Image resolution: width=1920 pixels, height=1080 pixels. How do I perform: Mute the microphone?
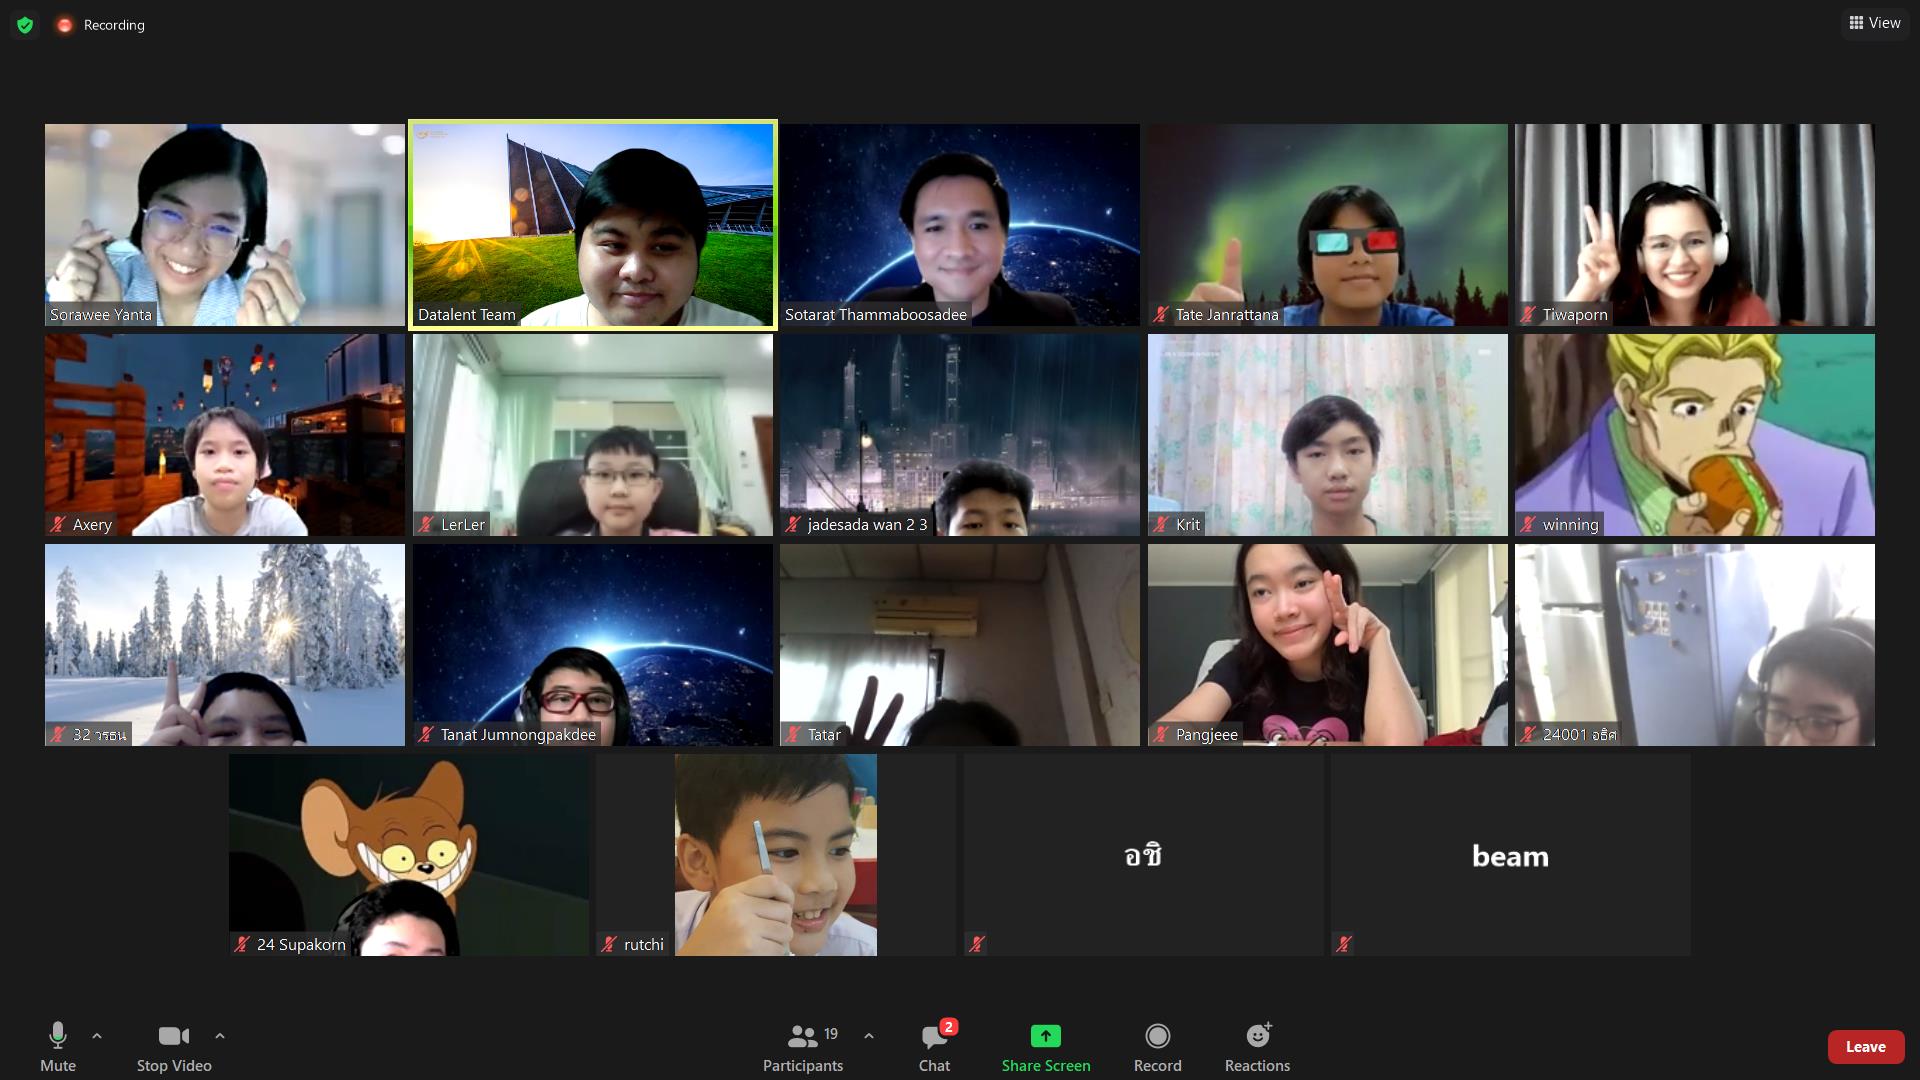pyautogui.click(x=58, y=1046)
